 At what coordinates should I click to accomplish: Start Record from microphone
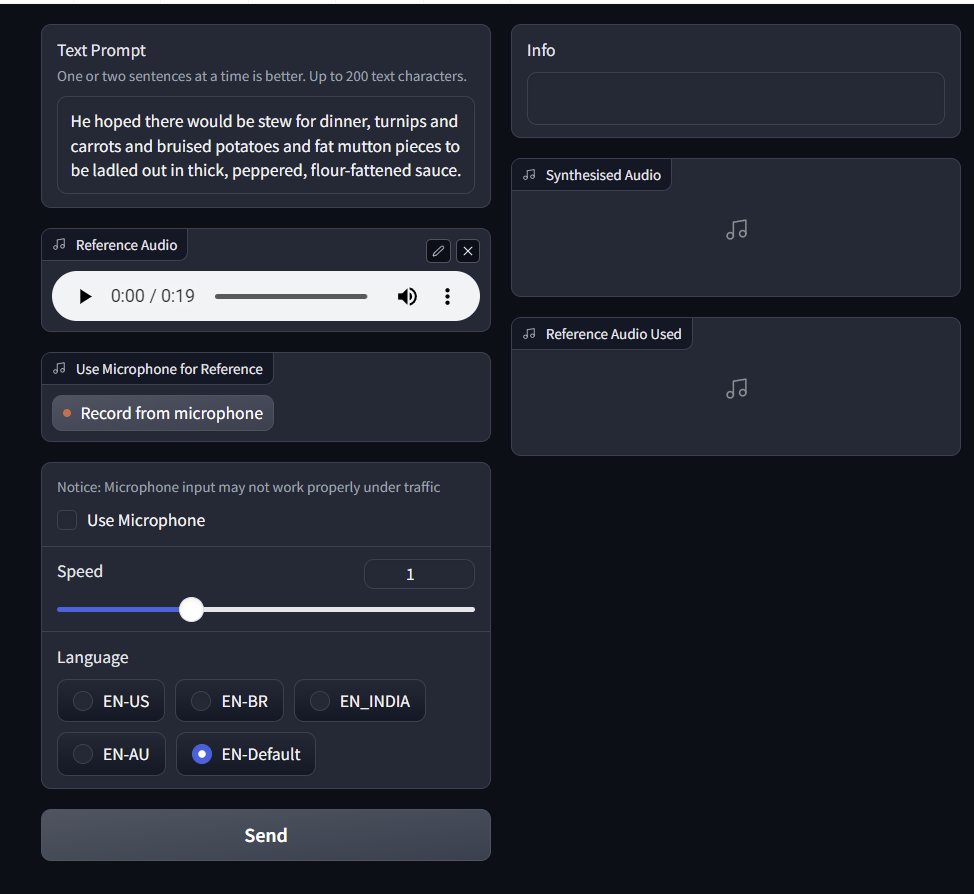(163, 413)
